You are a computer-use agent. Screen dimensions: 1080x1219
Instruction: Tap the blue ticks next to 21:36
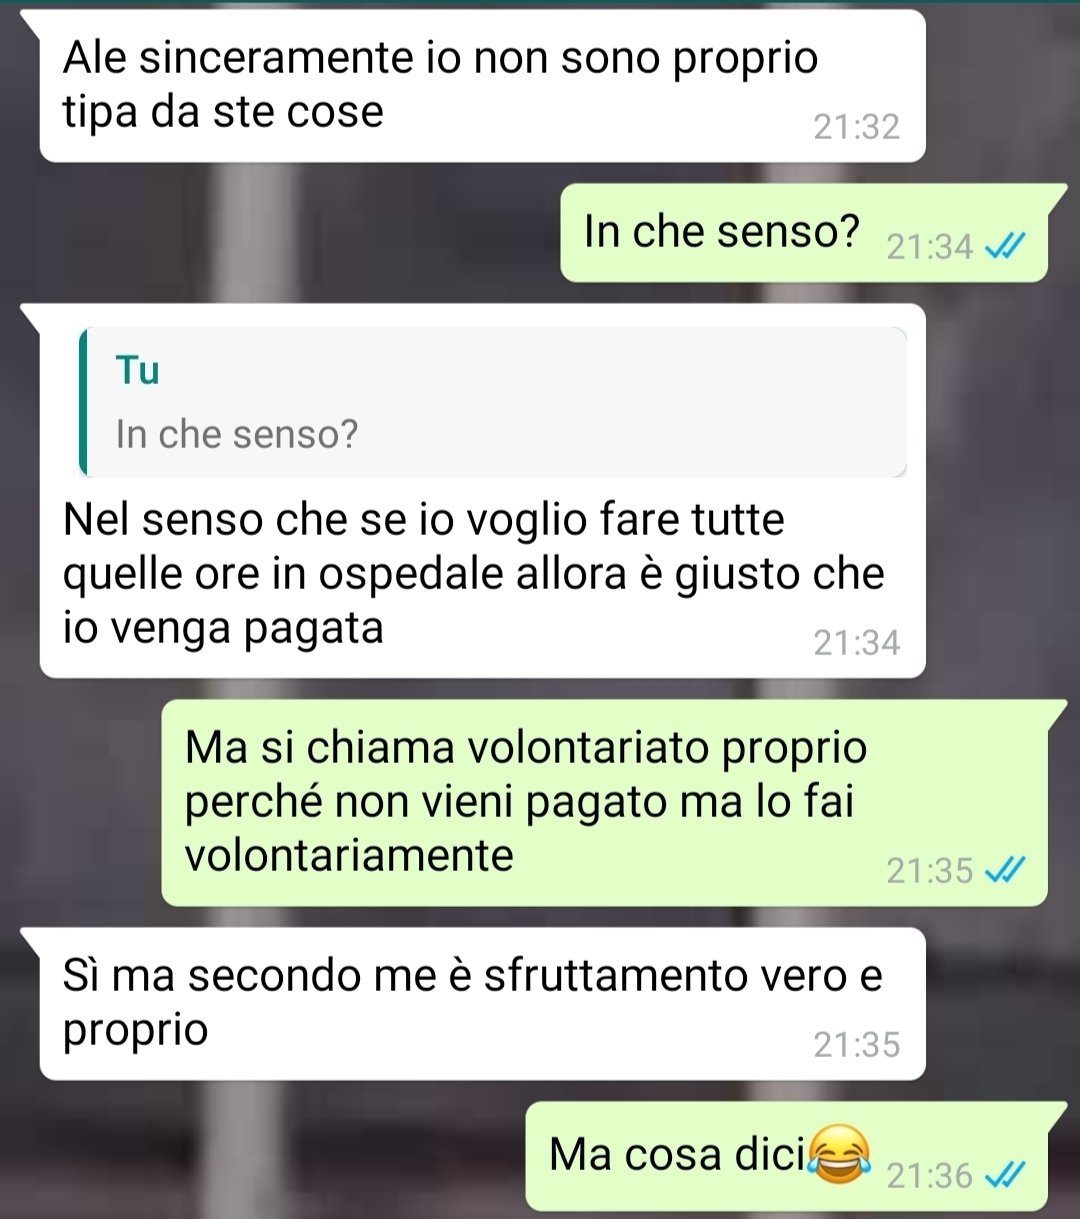coord(1004,1176)
